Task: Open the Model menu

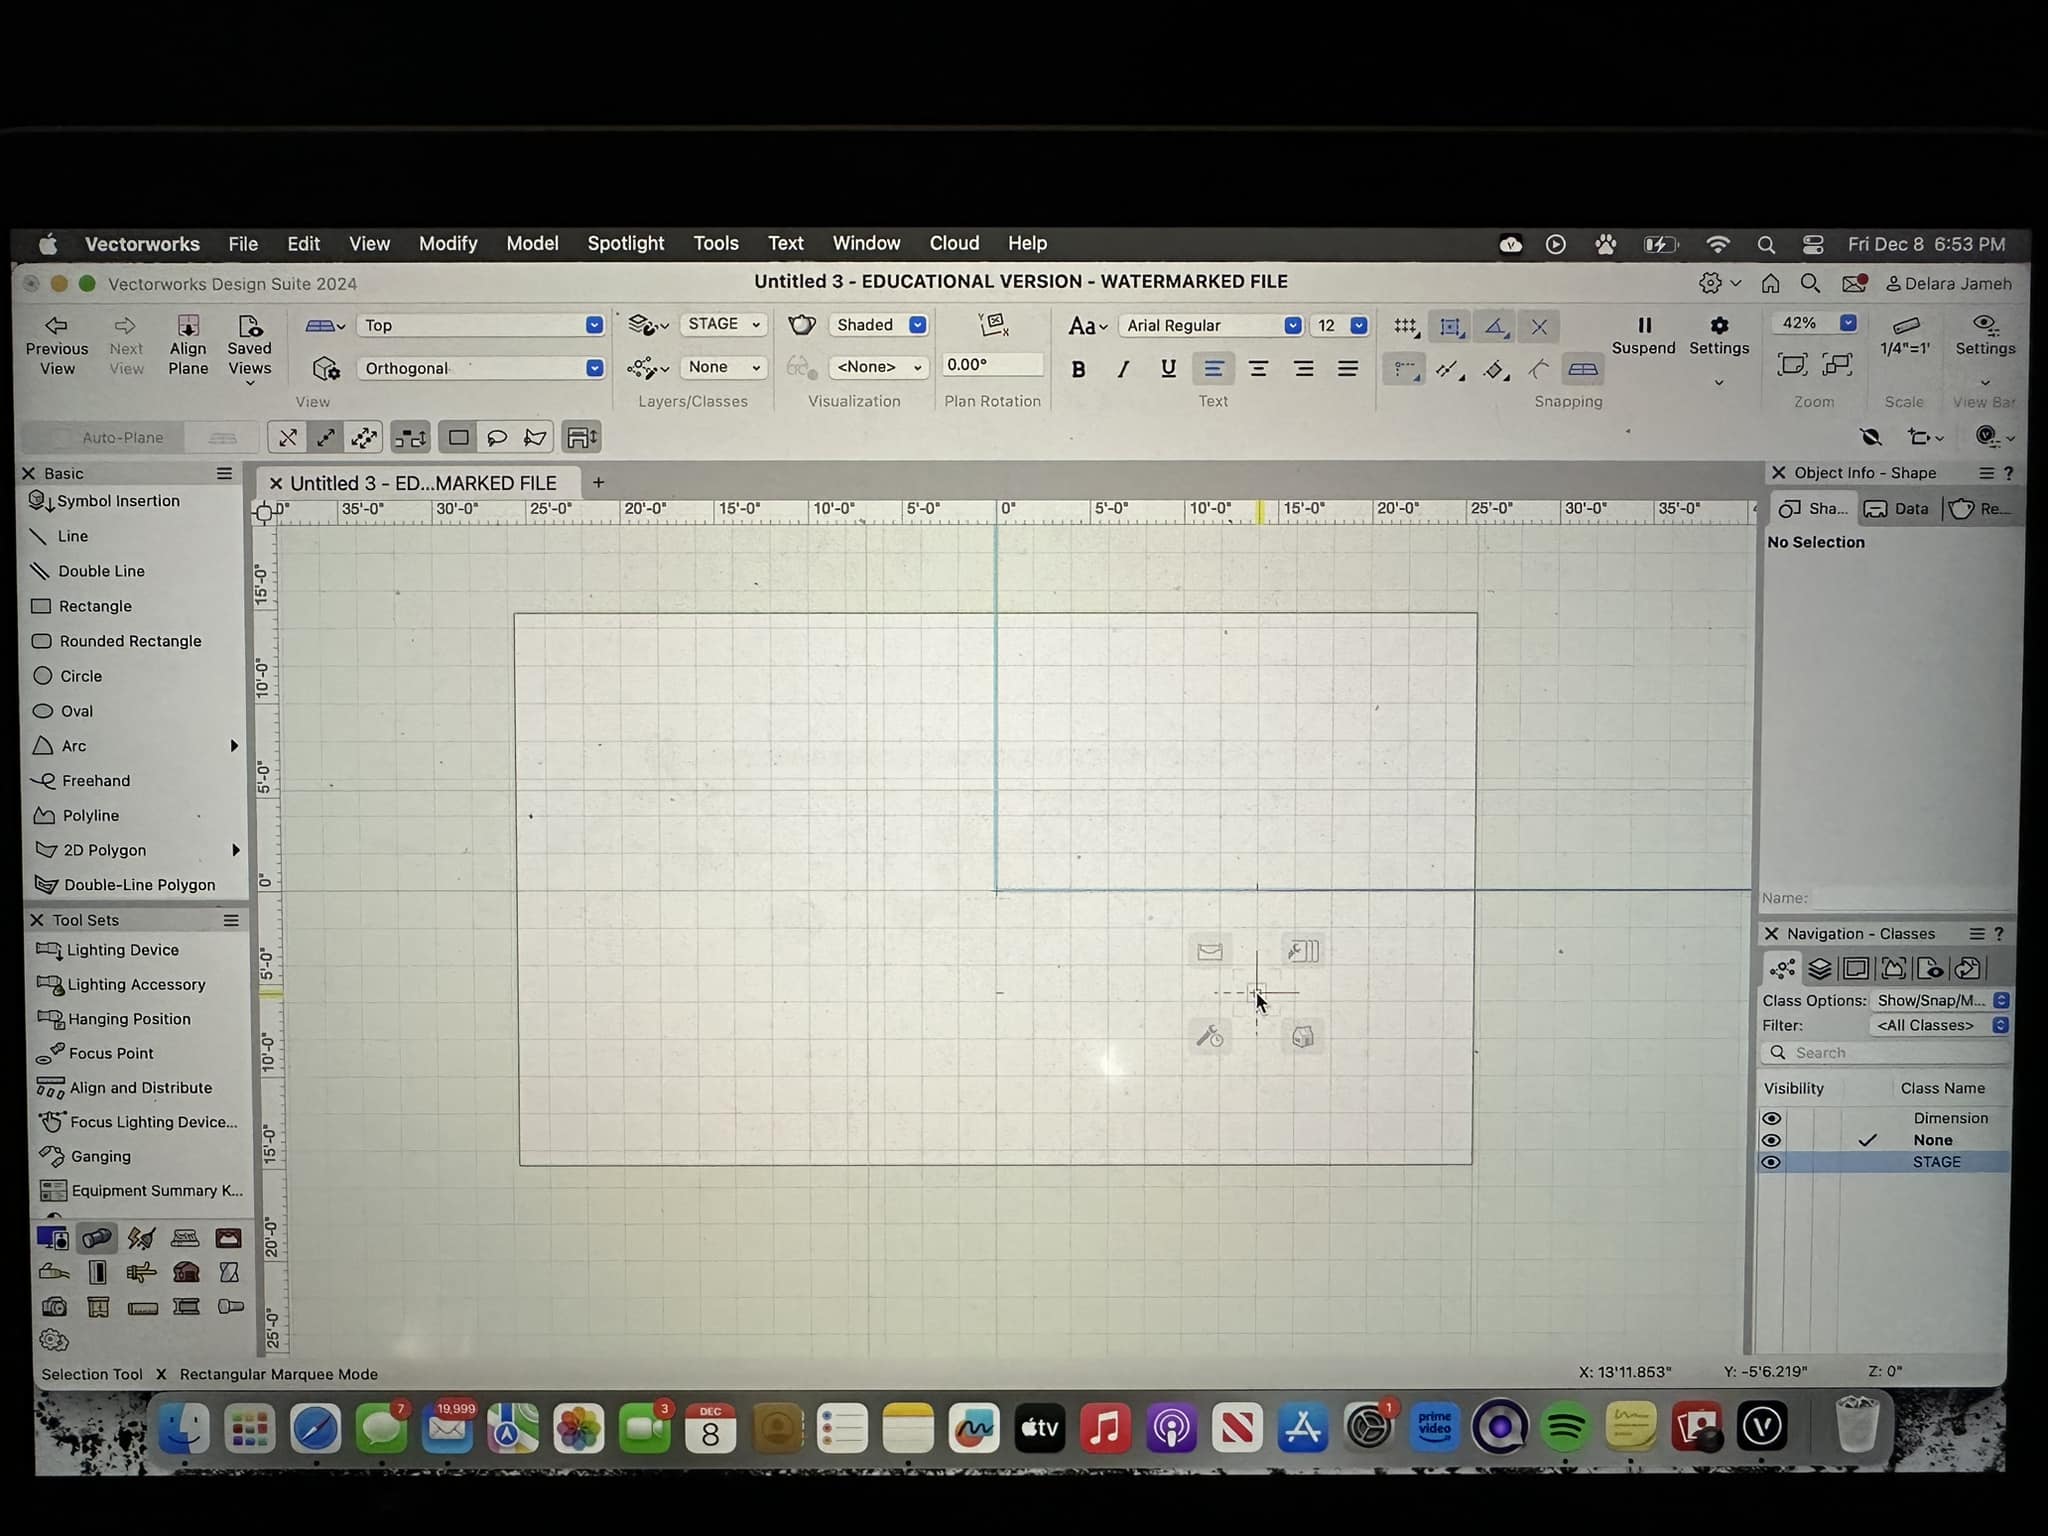Action: [532, 243]
